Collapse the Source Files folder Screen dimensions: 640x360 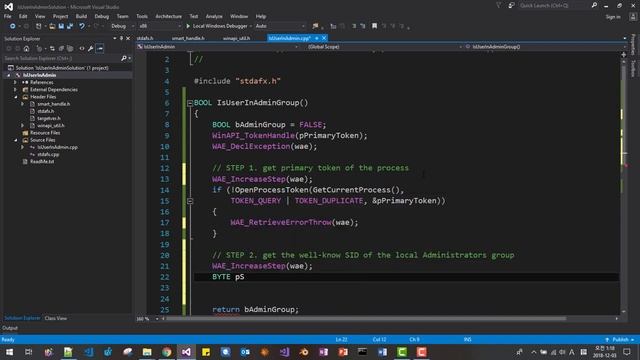pyautogui.click(x=16, y=140)
